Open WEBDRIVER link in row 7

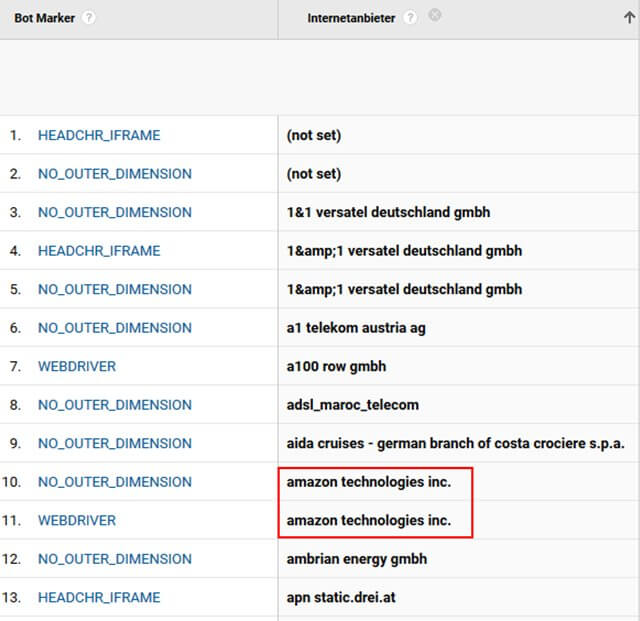(77, 366)
